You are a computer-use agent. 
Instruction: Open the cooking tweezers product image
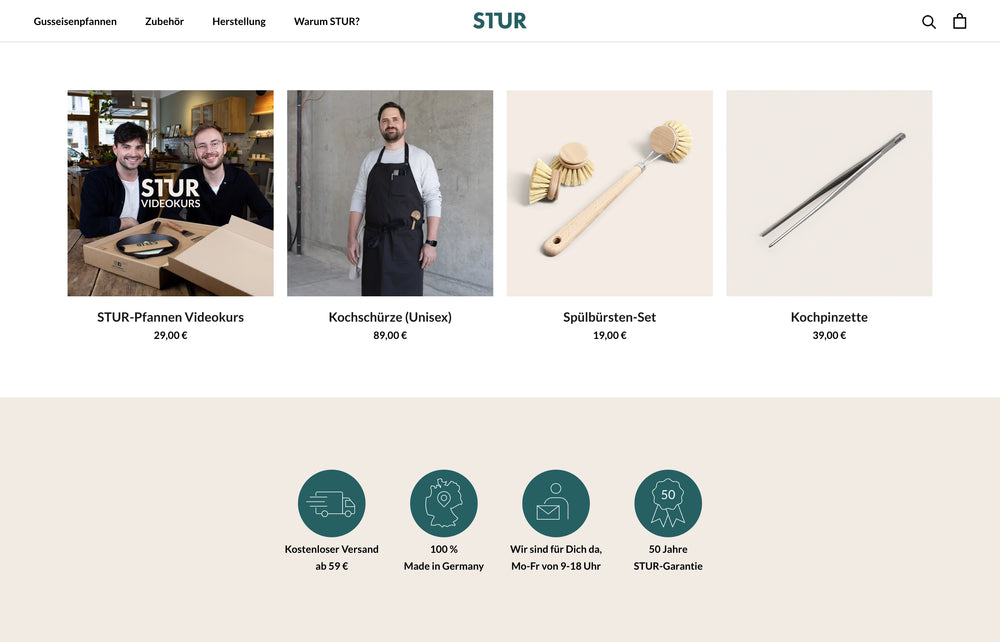pos(829,193)
